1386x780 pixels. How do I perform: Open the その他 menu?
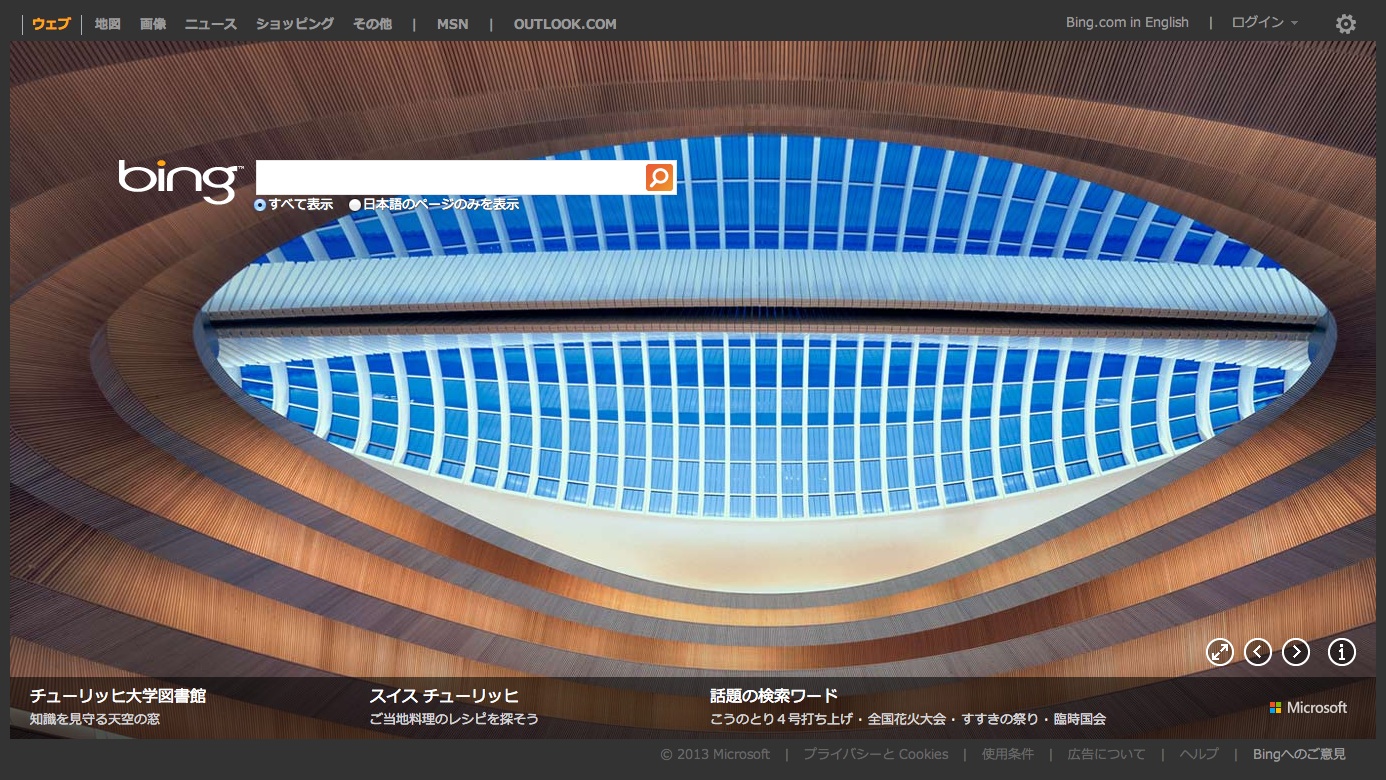[372, 24]
